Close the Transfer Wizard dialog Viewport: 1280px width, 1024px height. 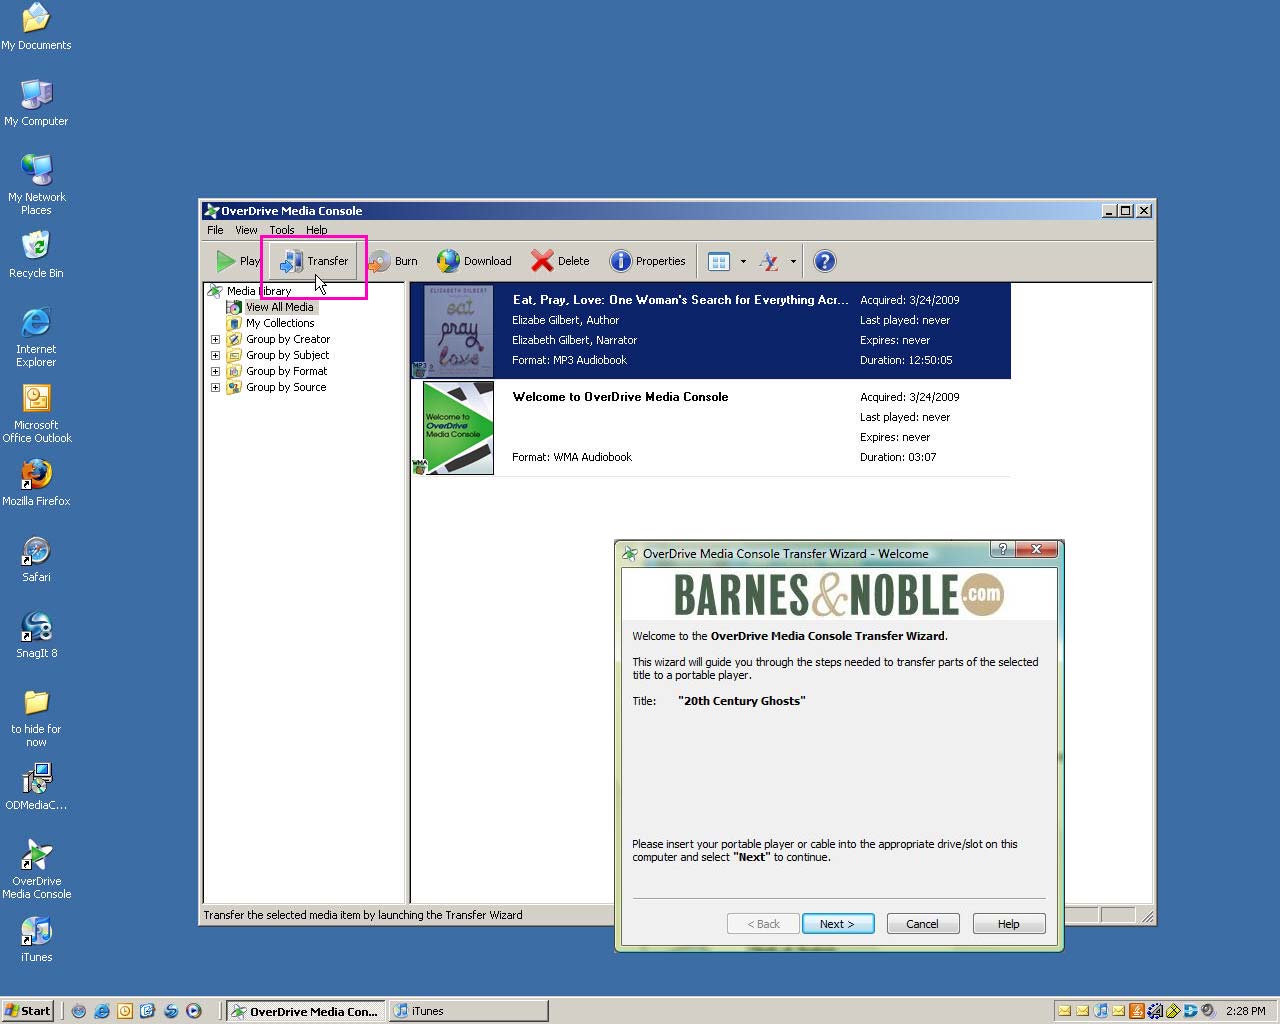click(x=1036, y=549)
